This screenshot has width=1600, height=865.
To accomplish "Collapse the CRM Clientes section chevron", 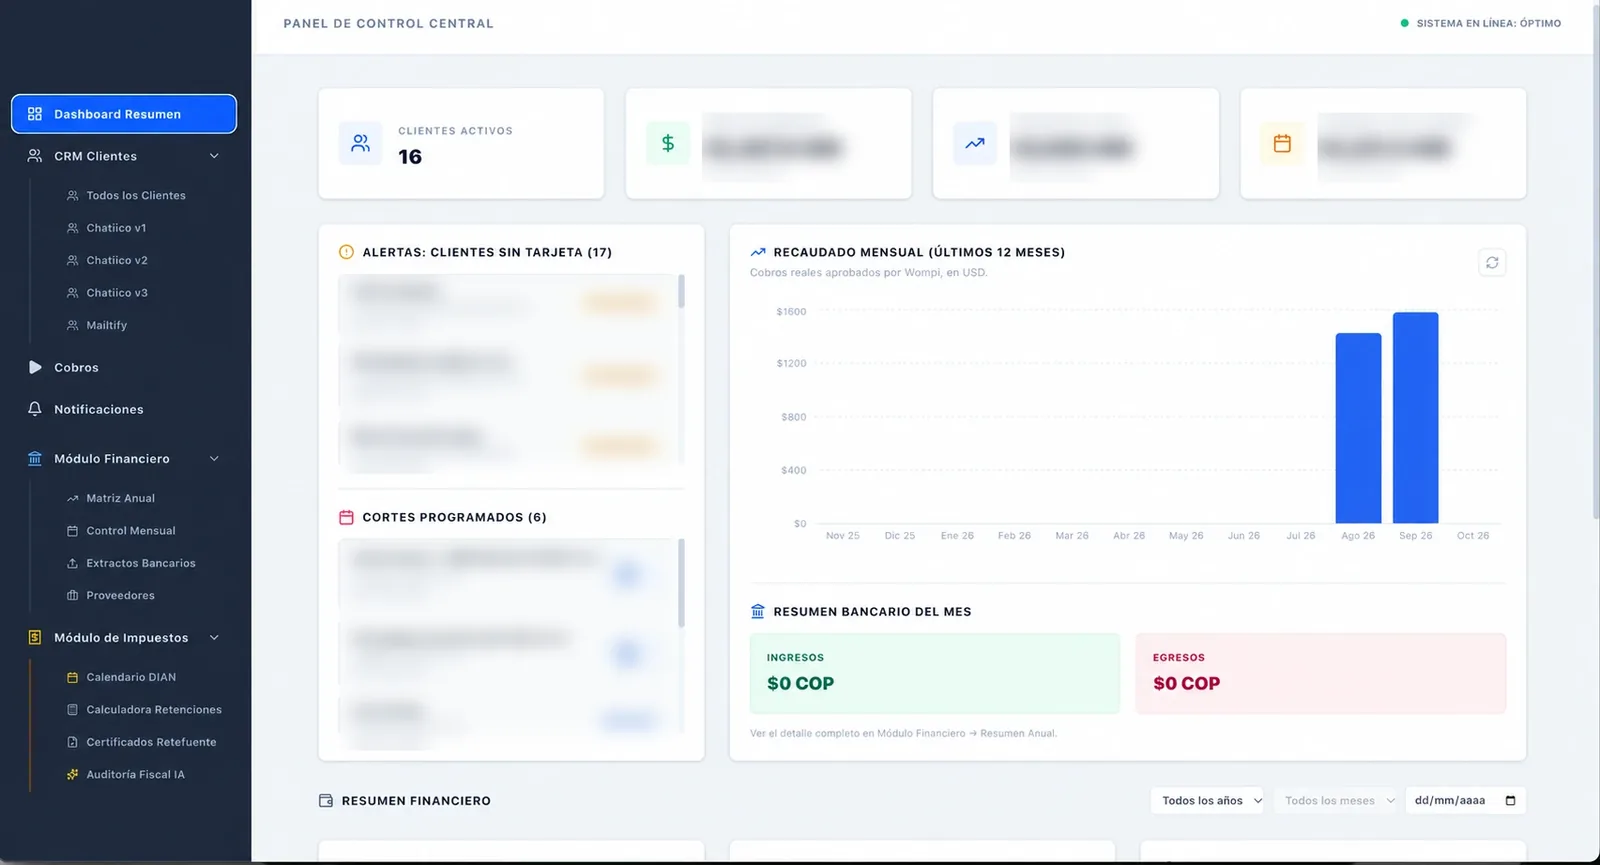I will 214,156.
